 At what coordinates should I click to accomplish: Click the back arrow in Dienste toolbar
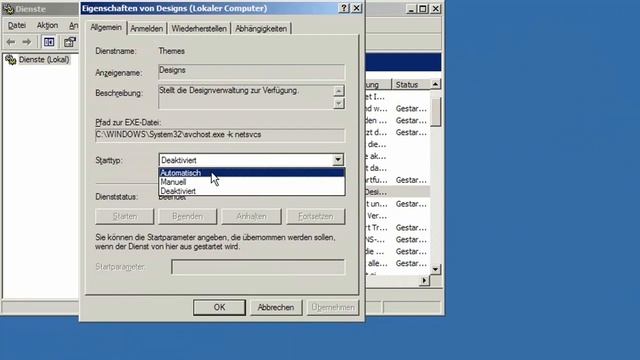tap(11, 42)
